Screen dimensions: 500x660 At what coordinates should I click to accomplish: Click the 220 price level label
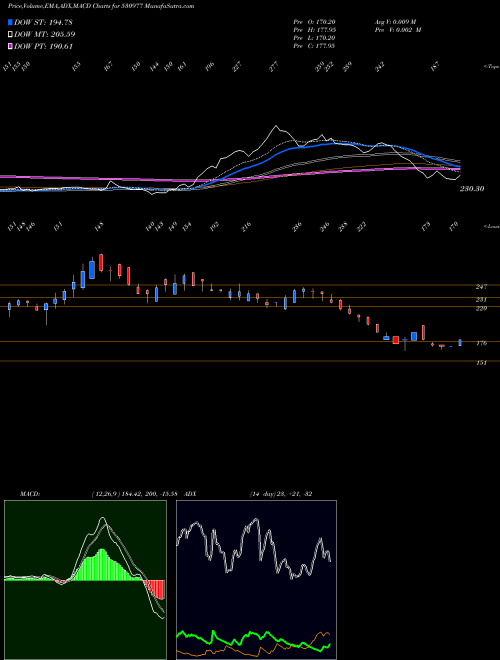coord(481,309)
